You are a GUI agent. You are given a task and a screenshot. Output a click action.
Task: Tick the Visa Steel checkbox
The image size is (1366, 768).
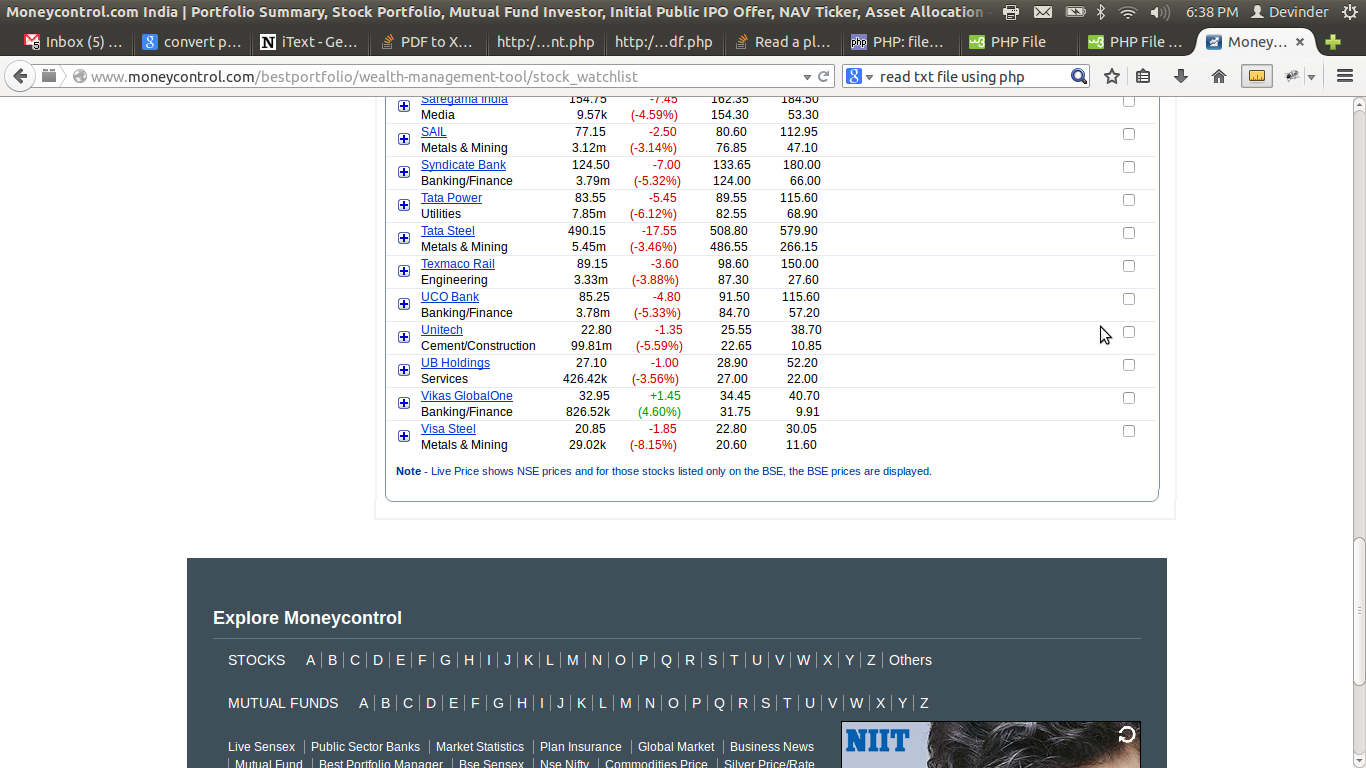[1129, 431]
